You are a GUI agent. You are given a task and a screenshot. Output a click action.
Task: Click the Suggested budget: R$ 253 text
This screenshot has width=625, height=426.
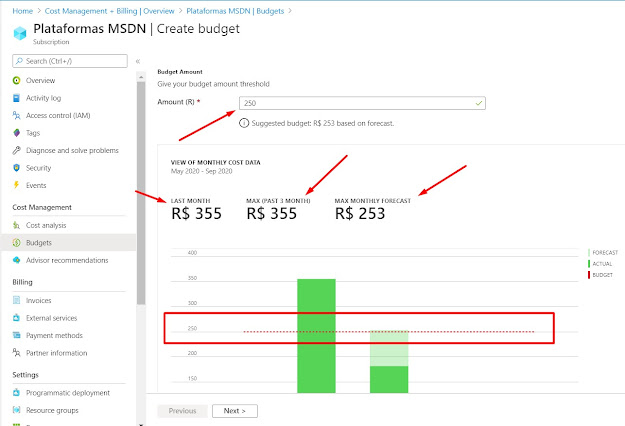tap(322, 124)
